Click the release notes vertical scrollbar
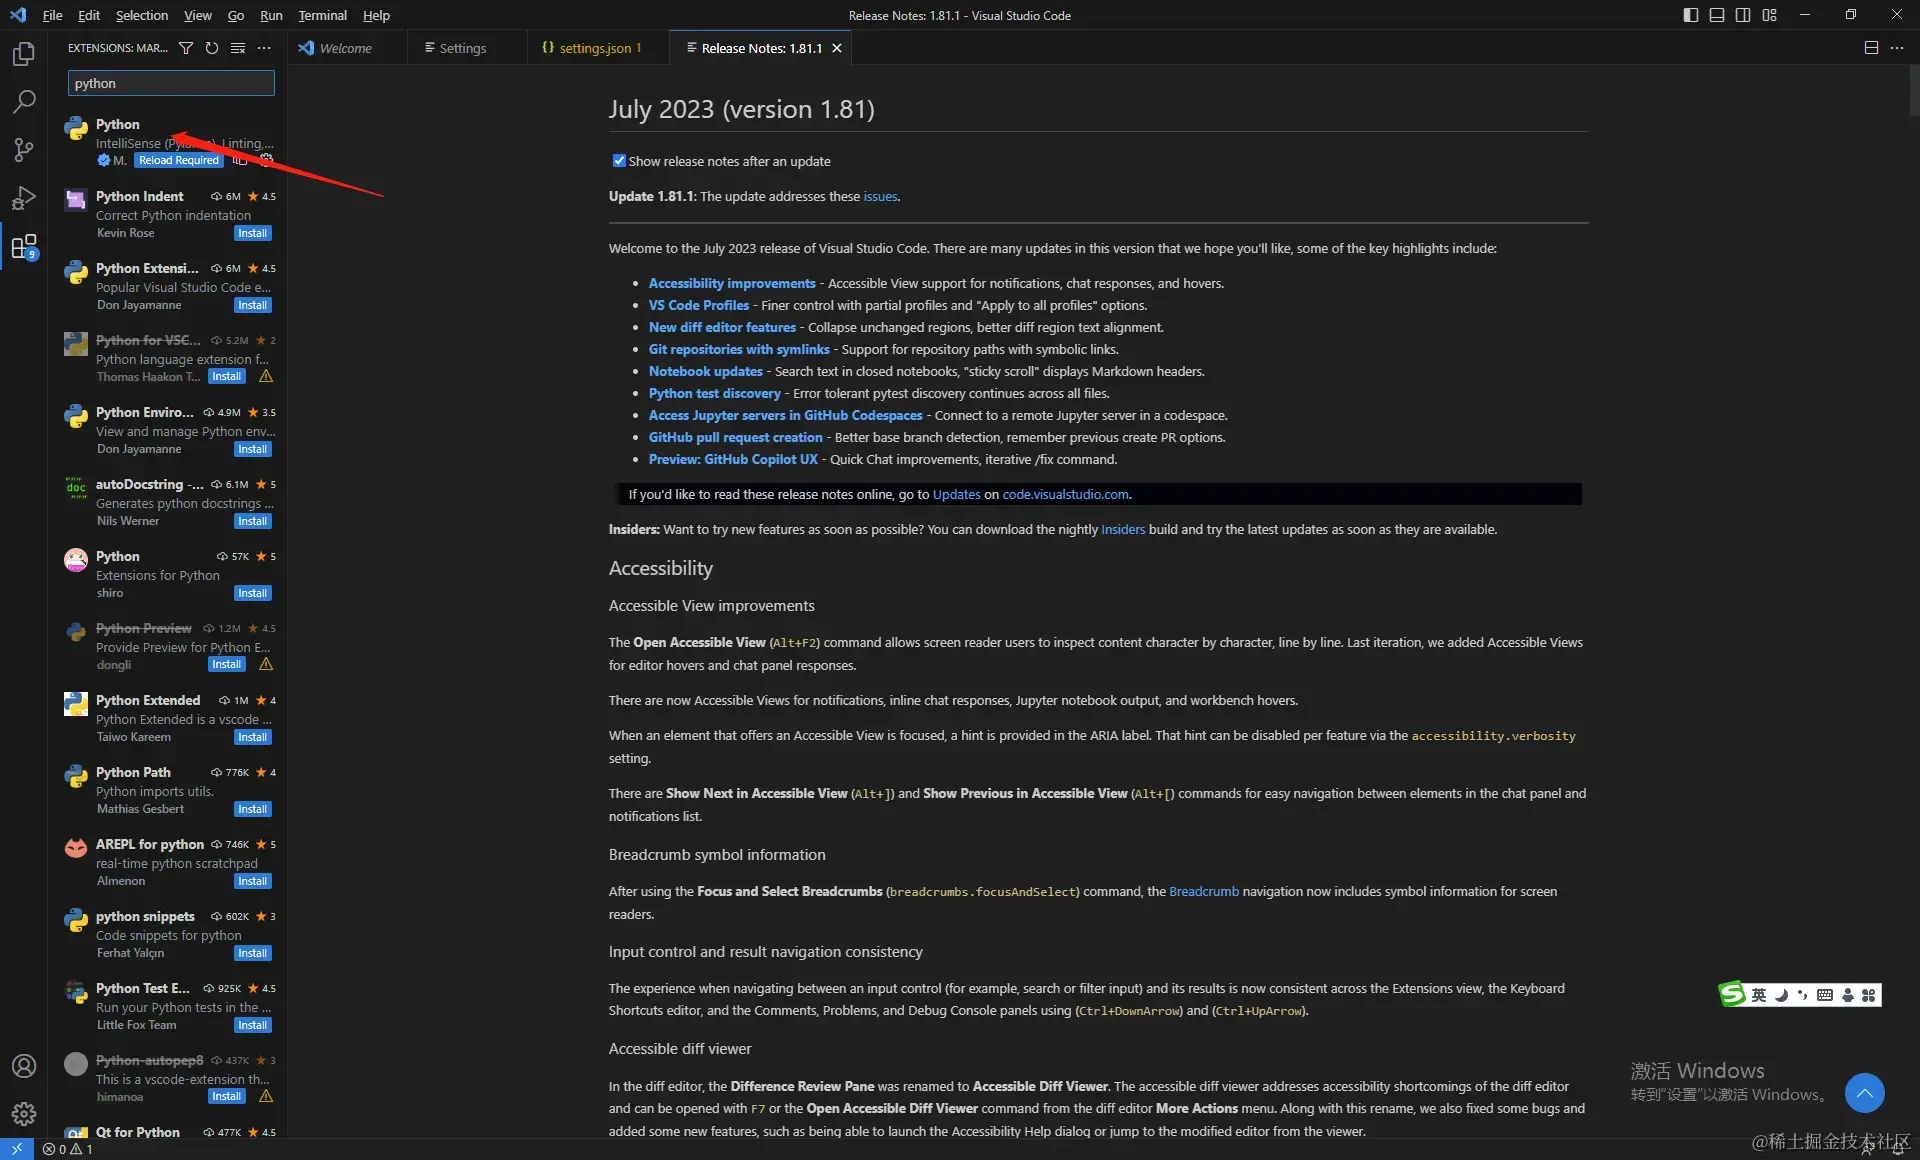The height and width of the screenshot is (1160, 1920). point(1913,90)
